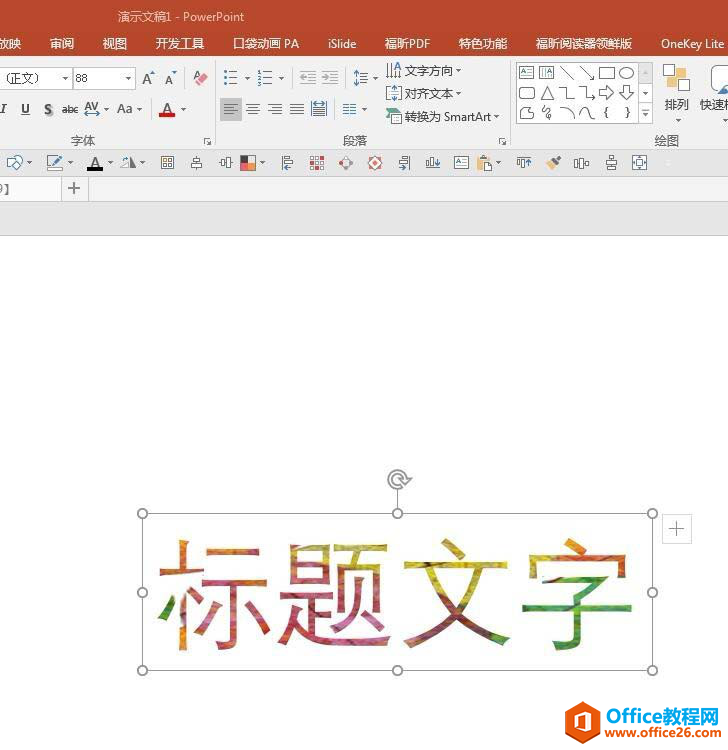The width and height of the screenshot is (728, 750).
Task: Click the flip or rotate icon in toolbar
Action: (128, 163)
